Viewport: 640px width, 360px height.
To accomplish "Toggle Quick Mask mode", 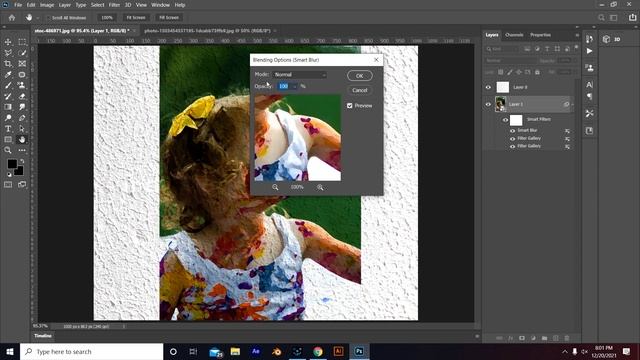I will (x=8, y=184).
